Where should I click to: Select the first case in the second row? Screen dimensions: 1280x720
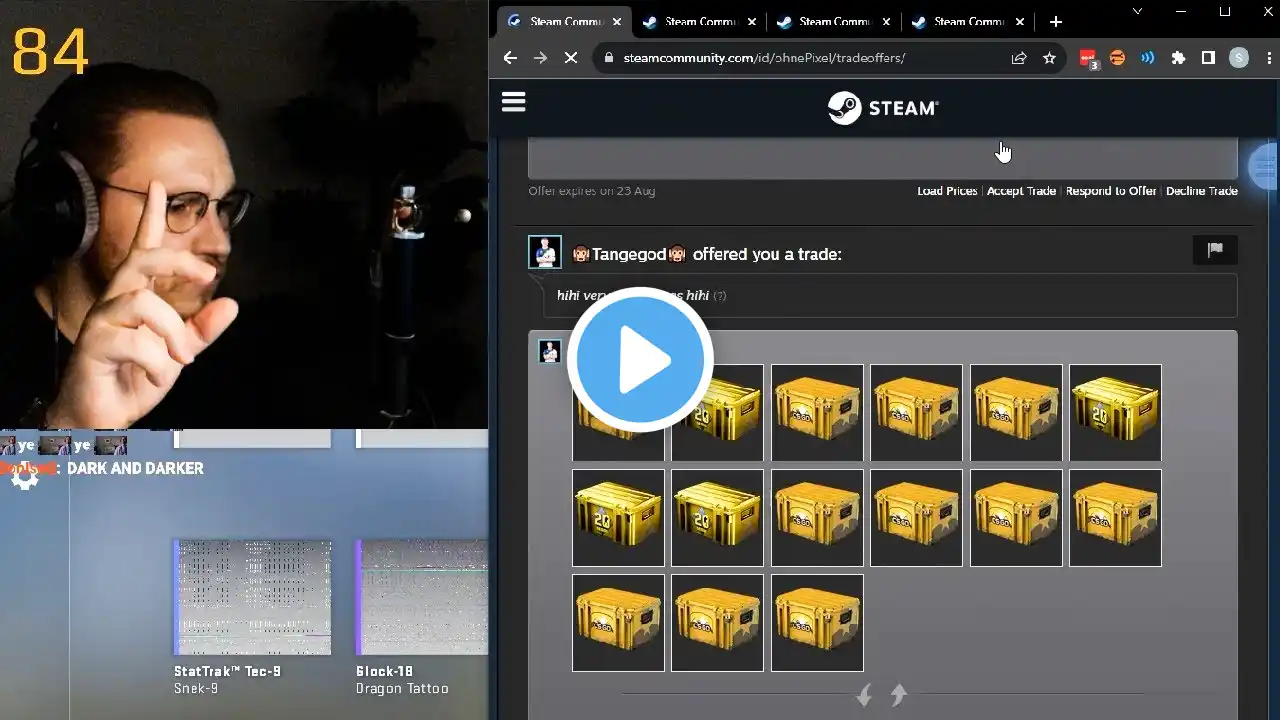618,518
